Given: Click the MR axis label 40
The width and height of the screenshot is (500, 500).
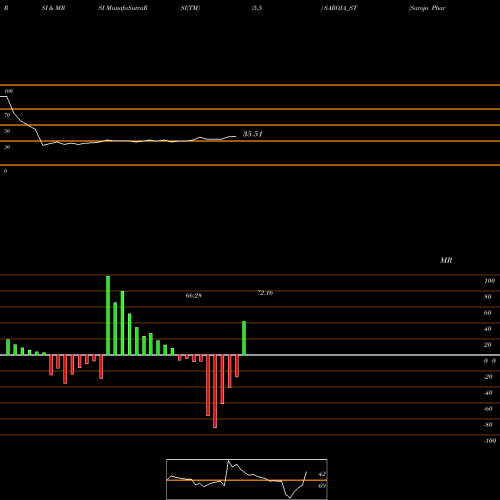Looking at the screenshot, I should [x=488, y=329].
